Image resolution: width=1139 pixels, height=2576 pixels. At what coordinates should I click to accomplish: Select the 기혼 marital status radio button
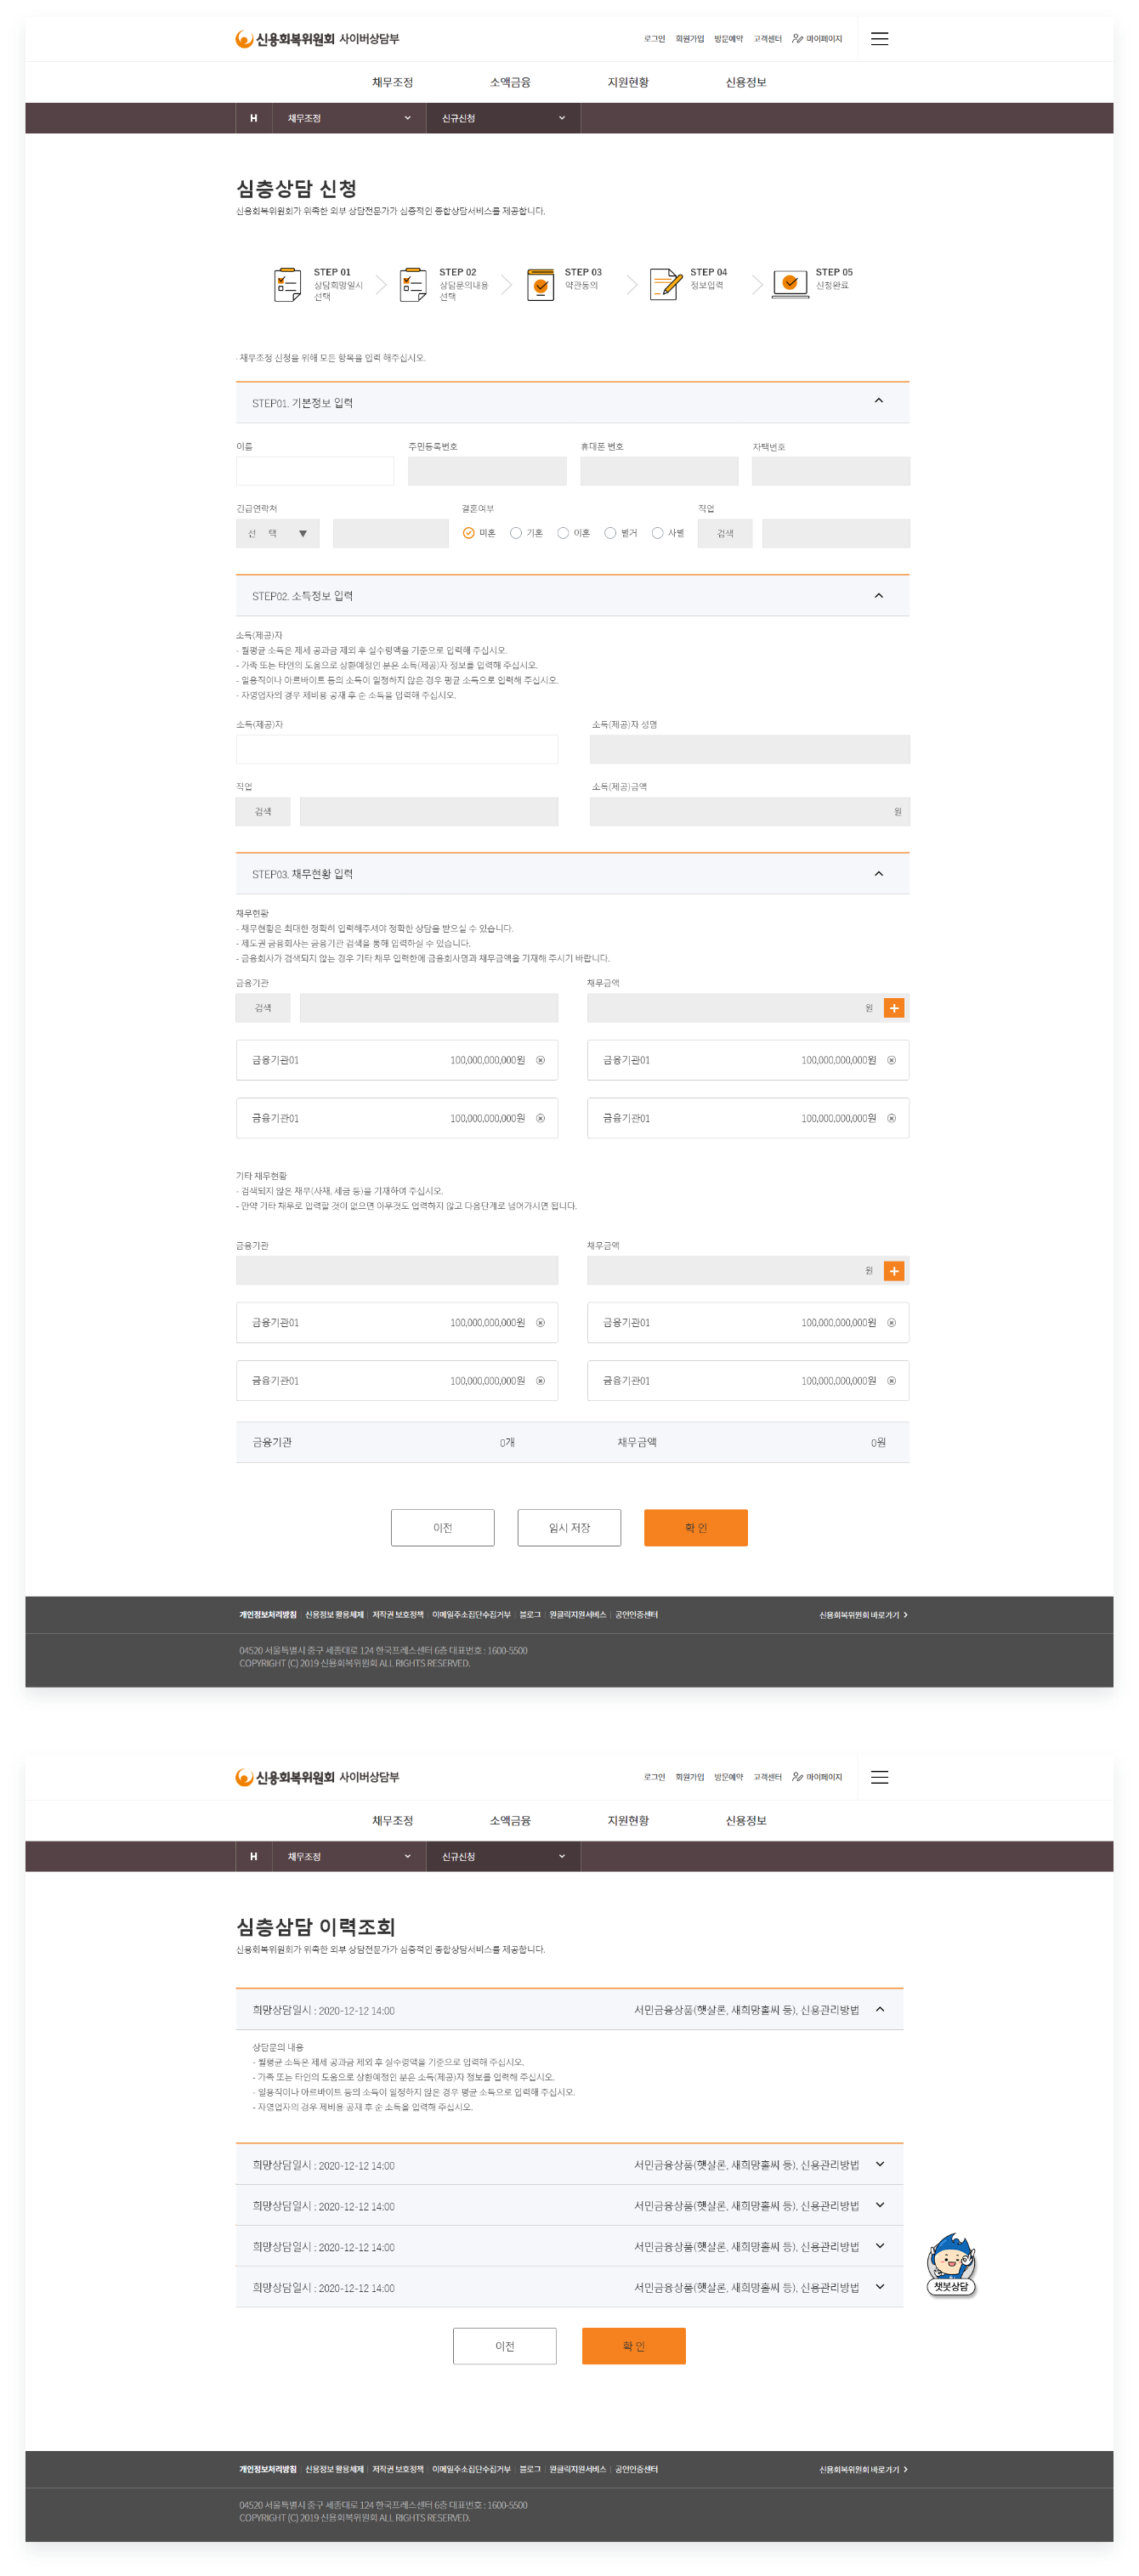pyautogui.click(x=516, y=533)
